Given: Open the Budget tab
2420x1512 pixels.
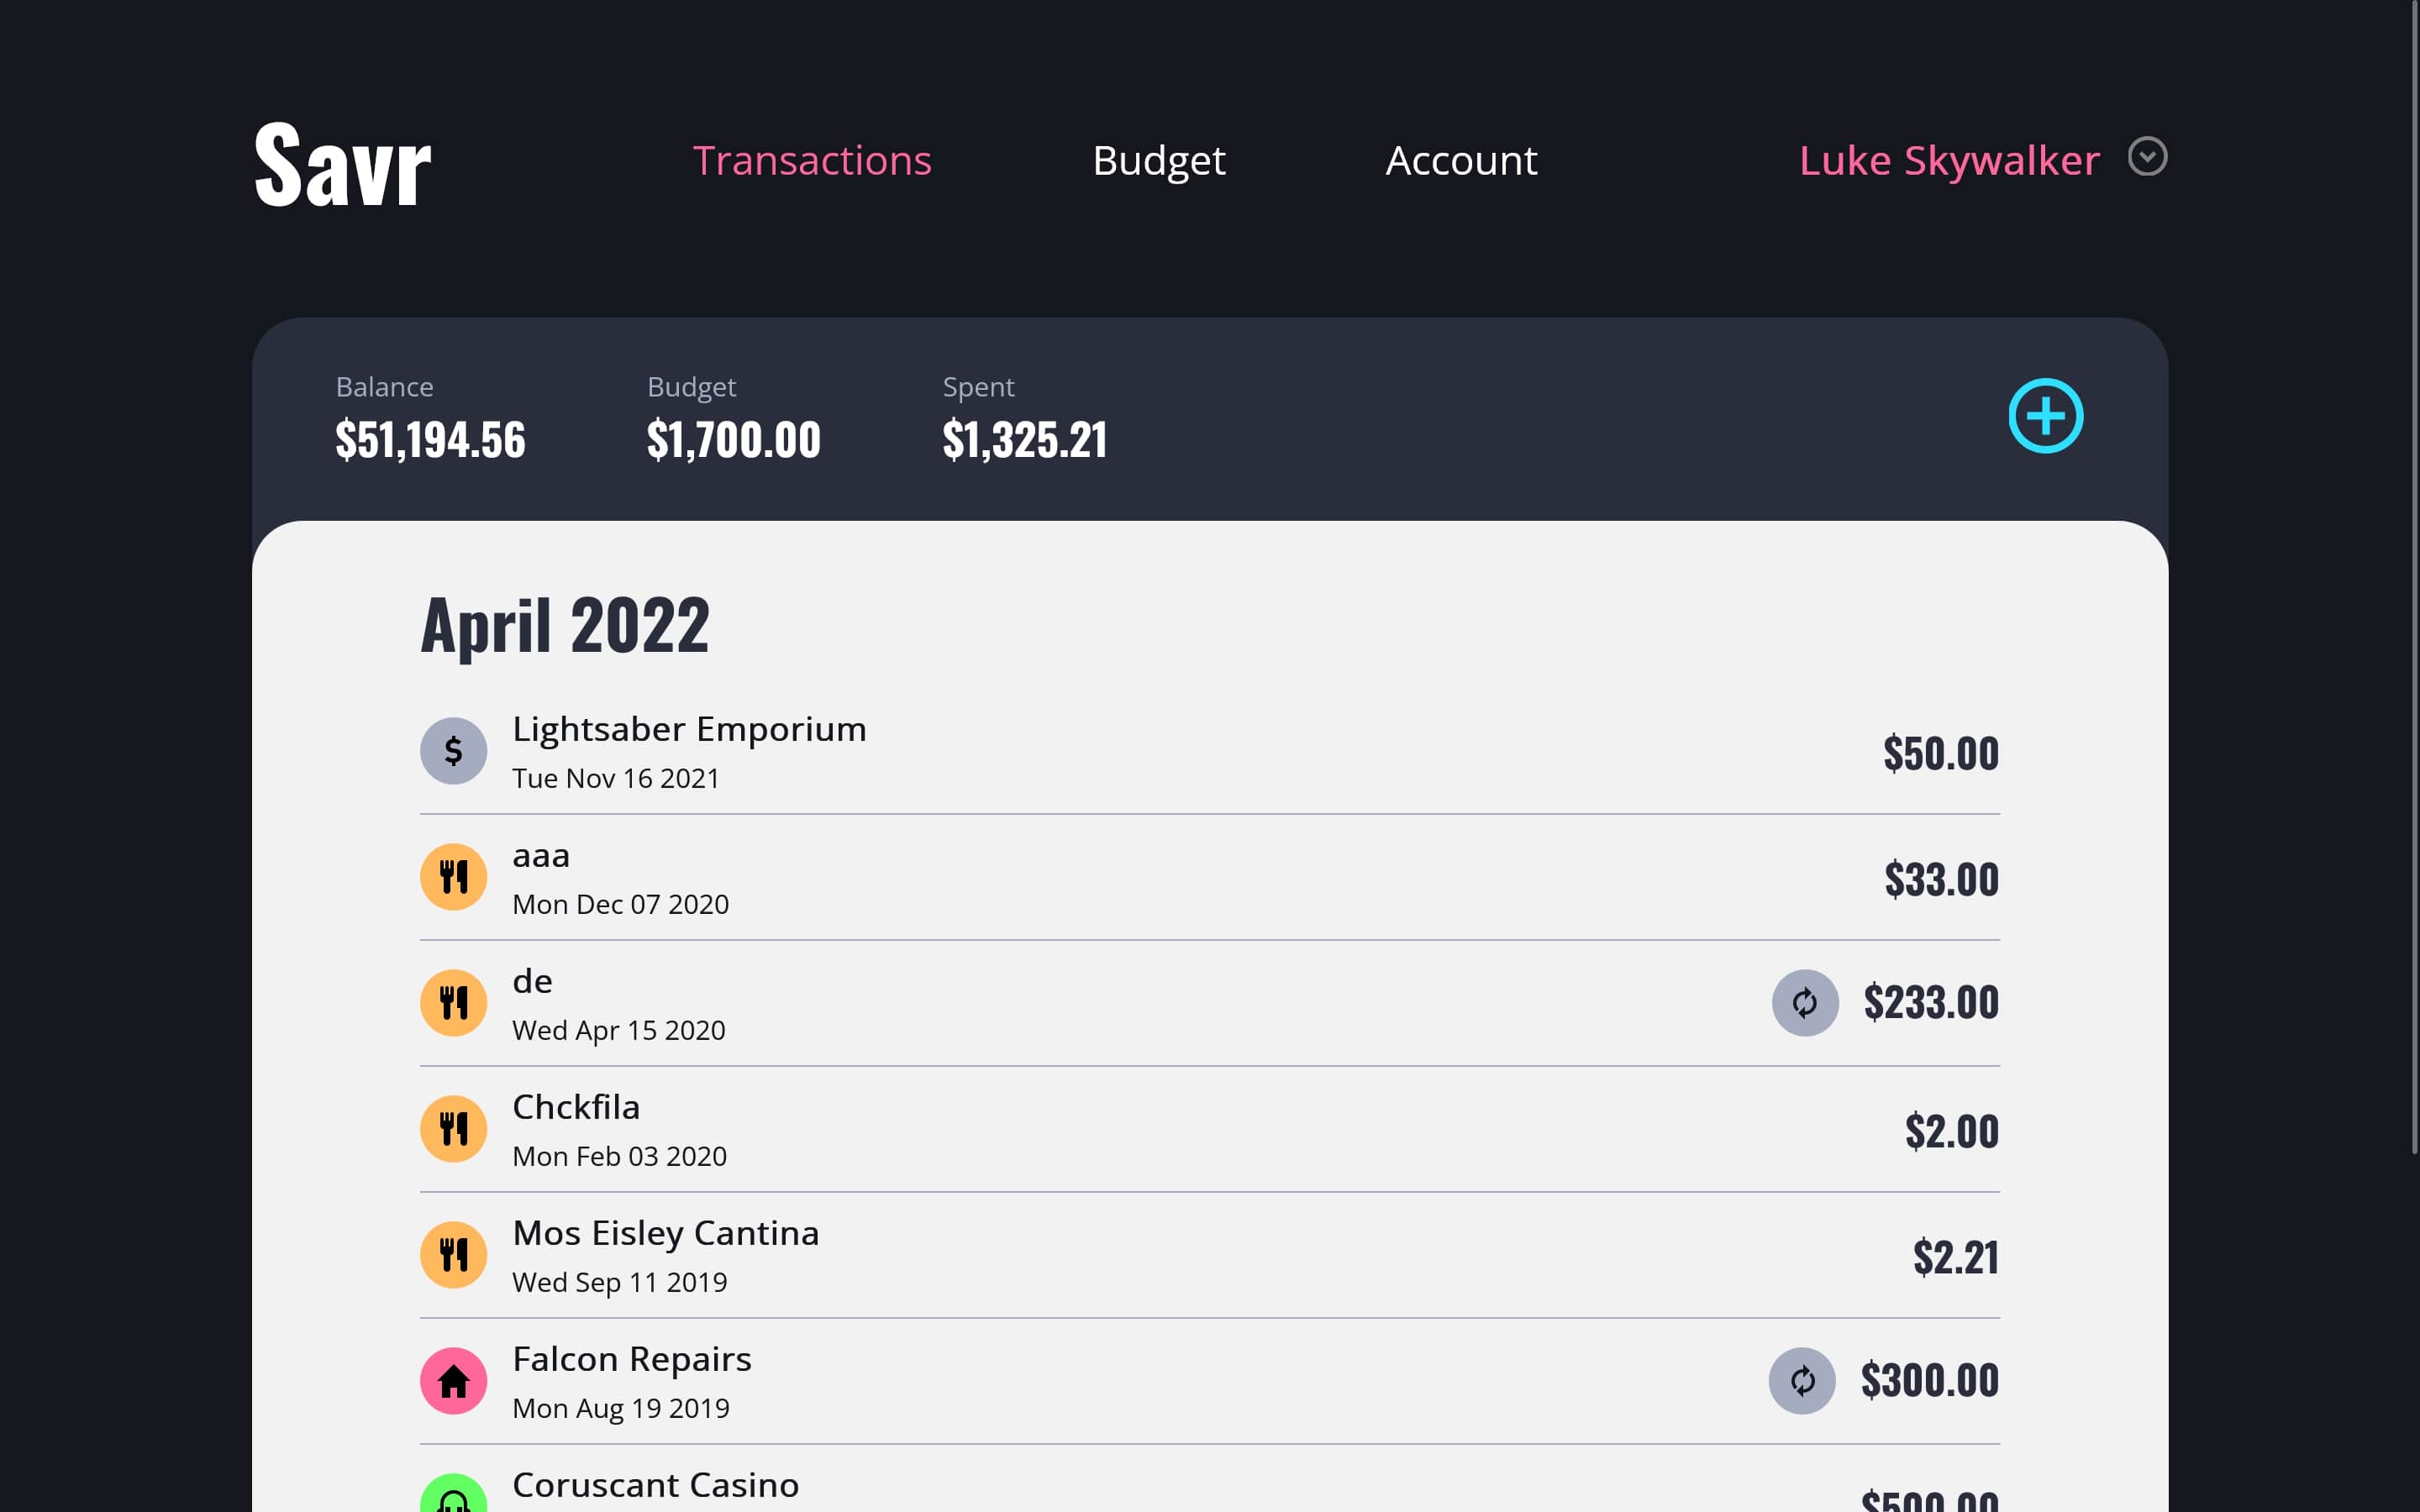Looking at the screenshot, I should point(1158,161).
